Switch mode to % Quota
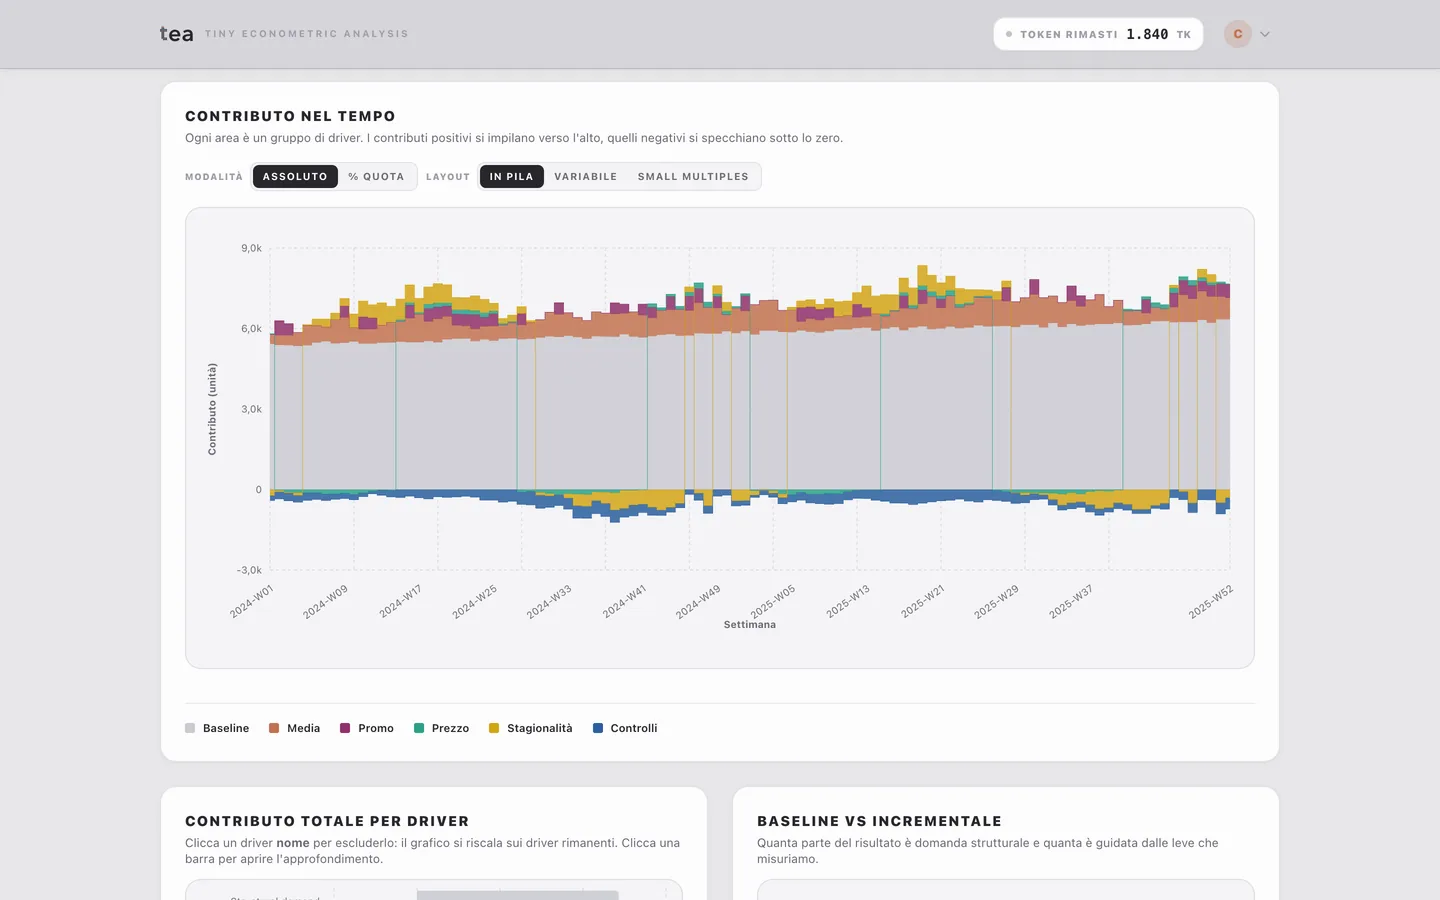Screen dimensions: 1440x900 376,177
